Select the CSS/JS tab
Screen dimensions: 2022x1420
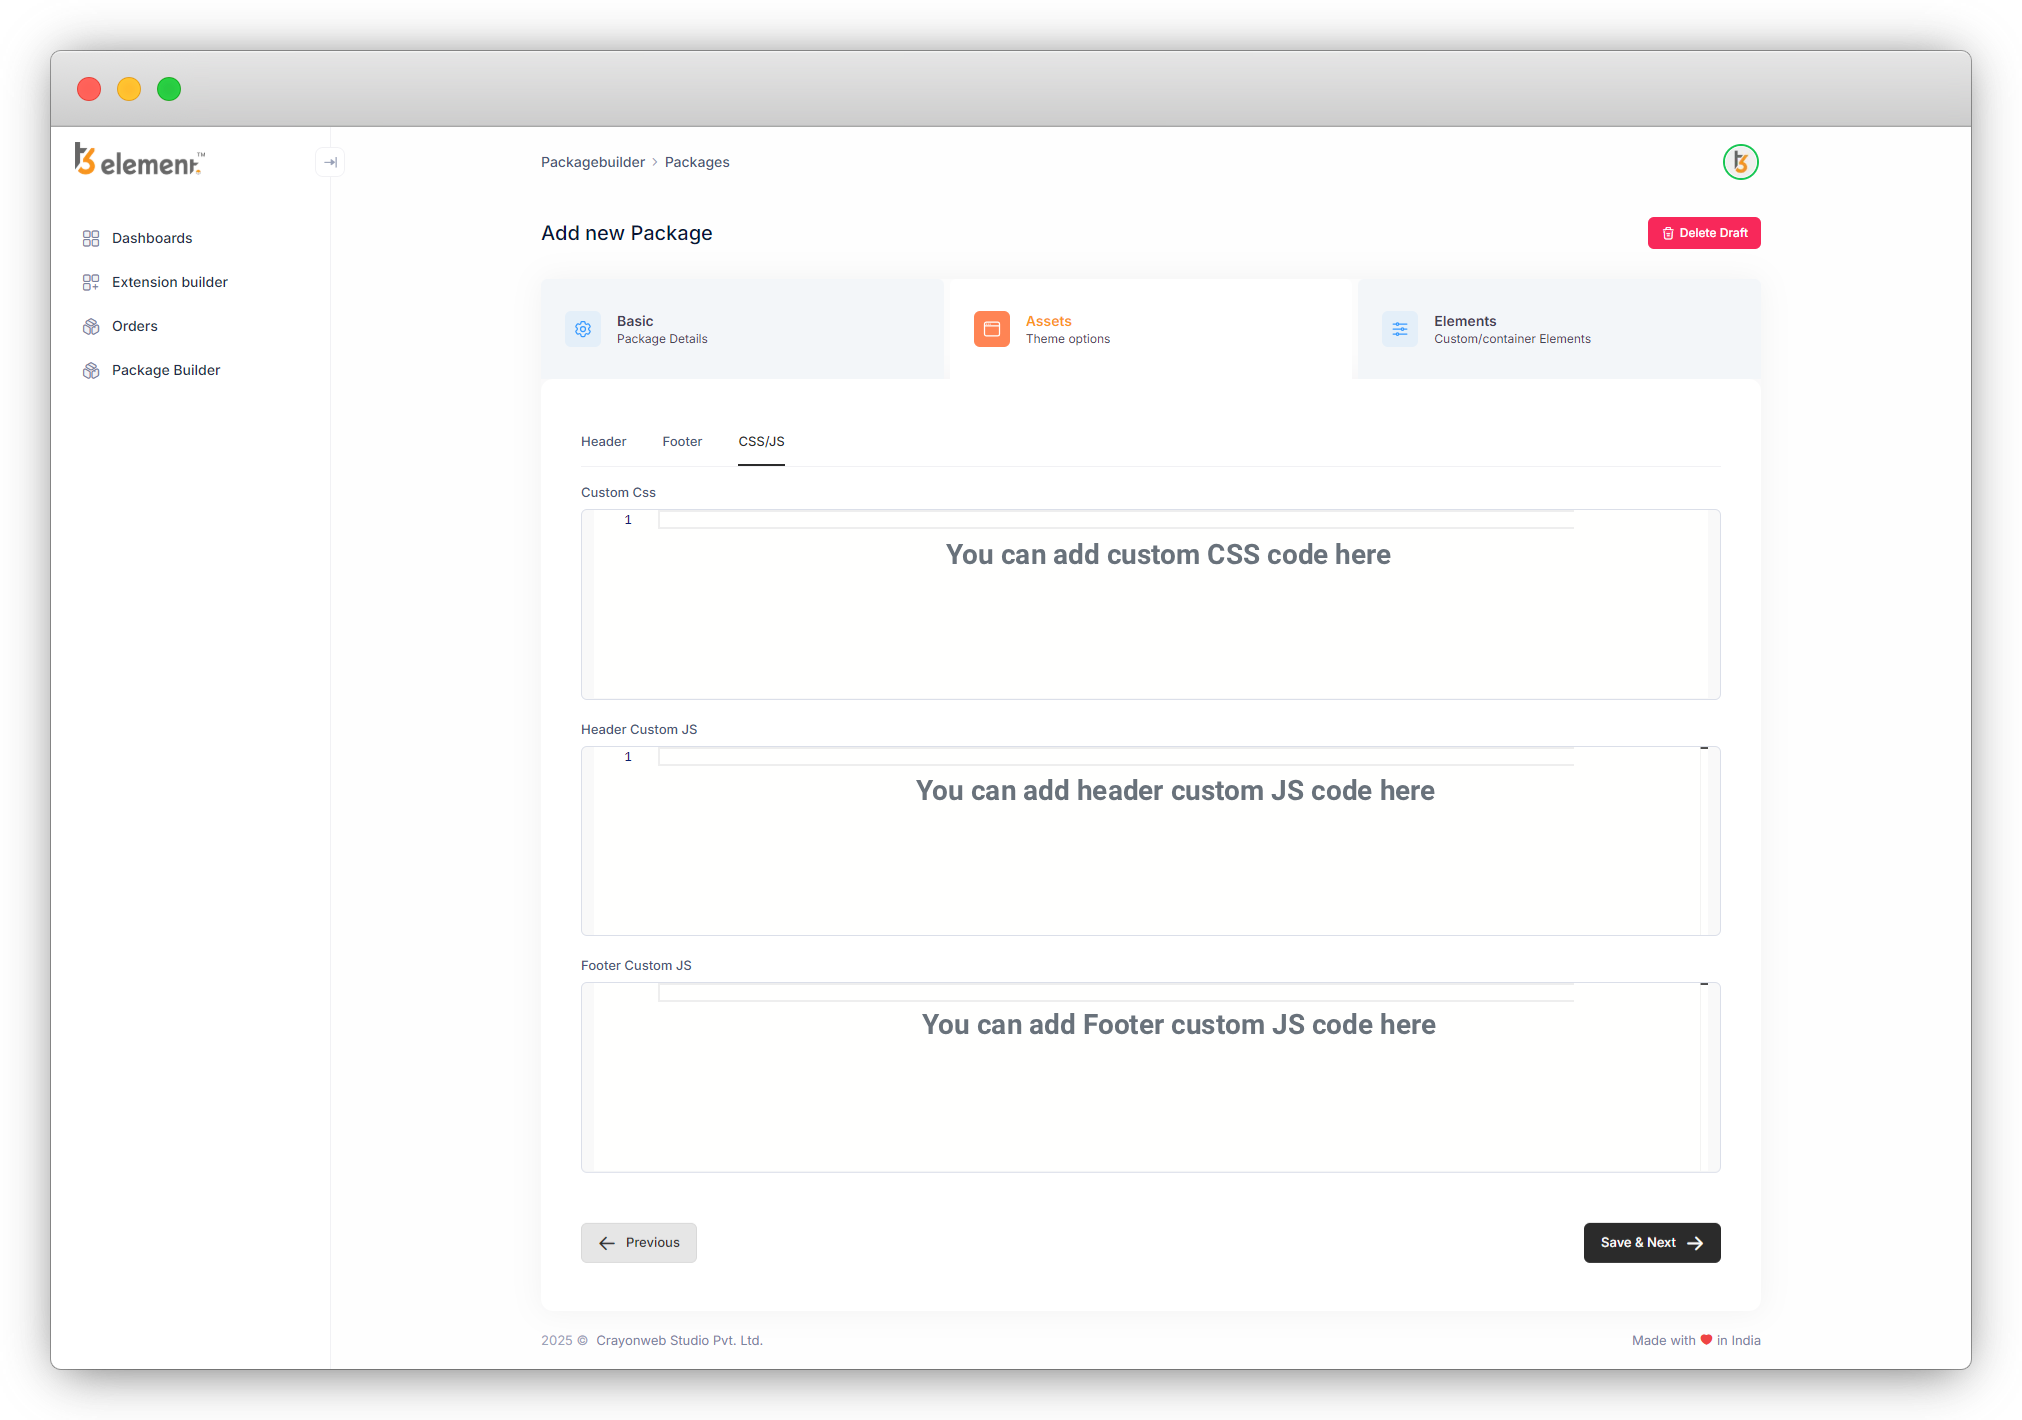click(761, 441)
